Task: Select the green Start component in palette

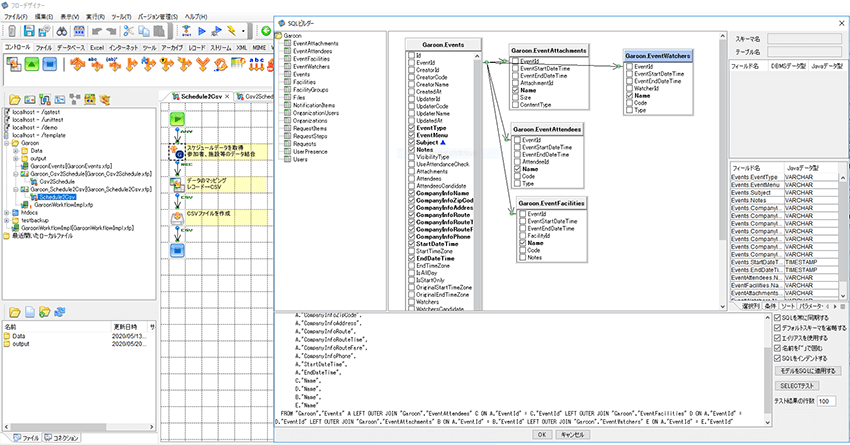Action: click(32, 66)
